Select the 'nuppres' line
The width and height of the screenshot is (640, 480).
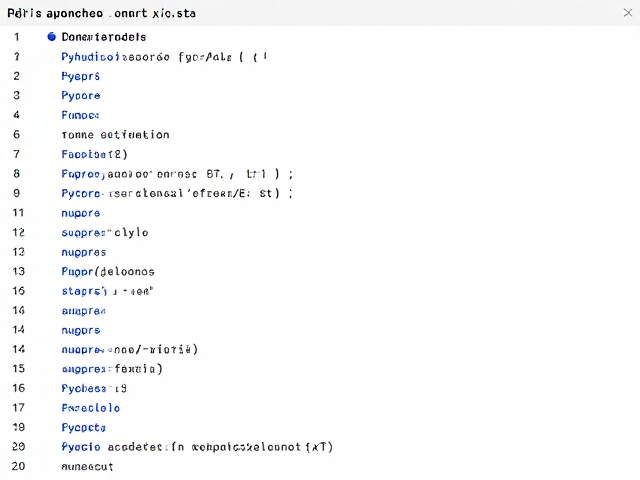click(84, 252)
